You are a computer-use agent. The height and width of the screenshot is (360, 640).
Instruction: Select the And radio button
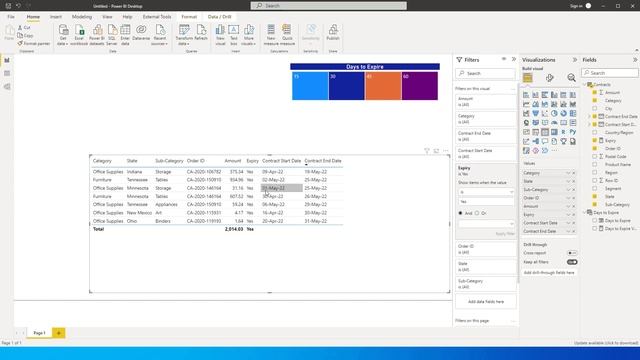pos(460,213)
